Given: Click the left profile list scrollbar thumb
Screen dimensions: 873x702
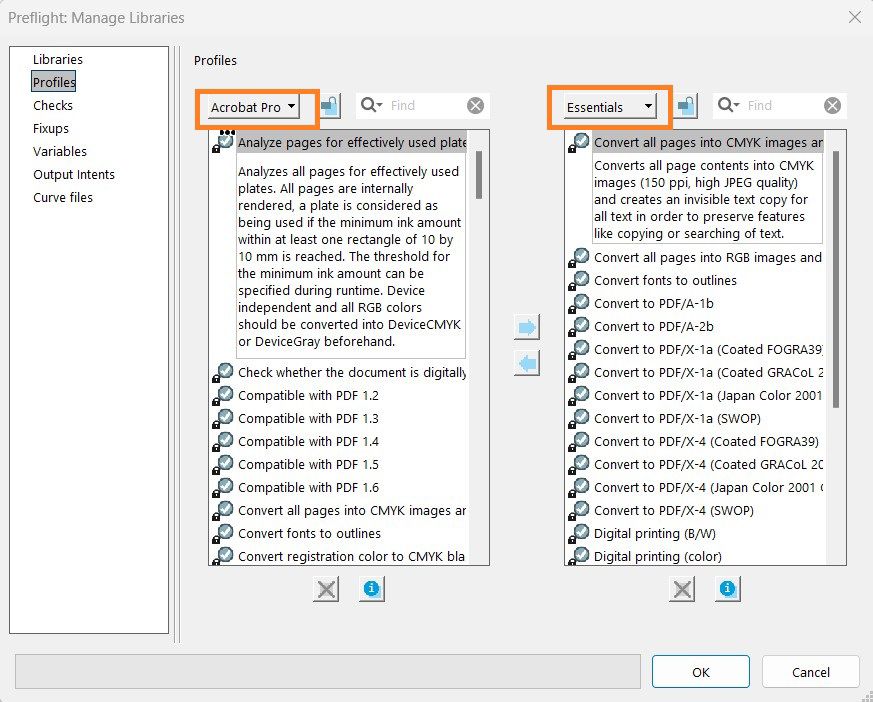Looking at the screenshot, I should coord(479,175).
